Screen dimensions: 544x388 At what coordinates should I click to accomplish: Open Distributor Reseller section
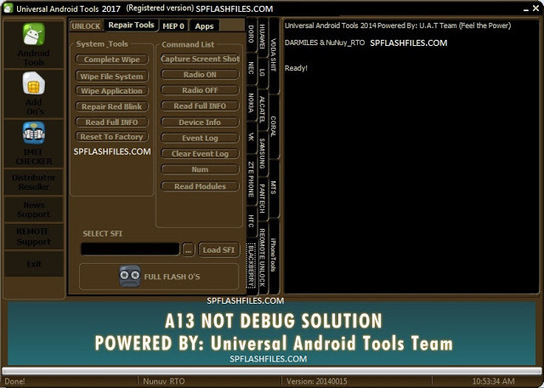[x=34, y=182]
